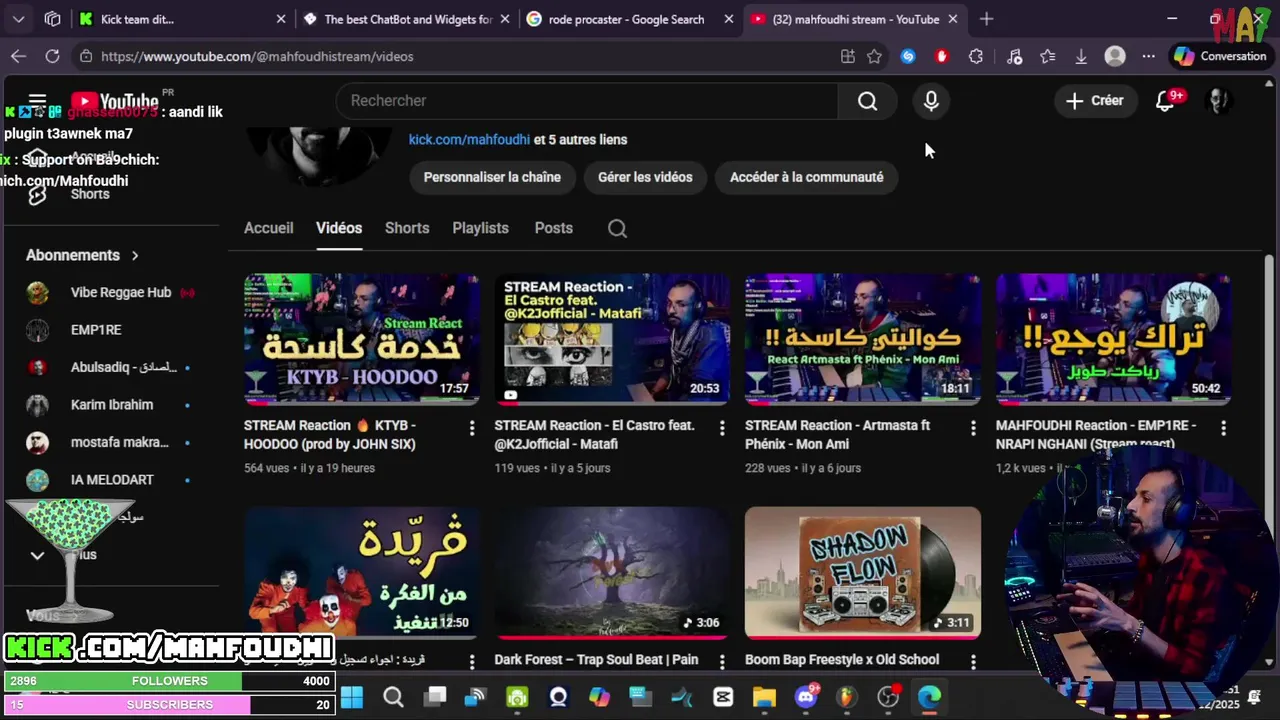
Task: Open the media control music icon
Action: [1014, 56]
